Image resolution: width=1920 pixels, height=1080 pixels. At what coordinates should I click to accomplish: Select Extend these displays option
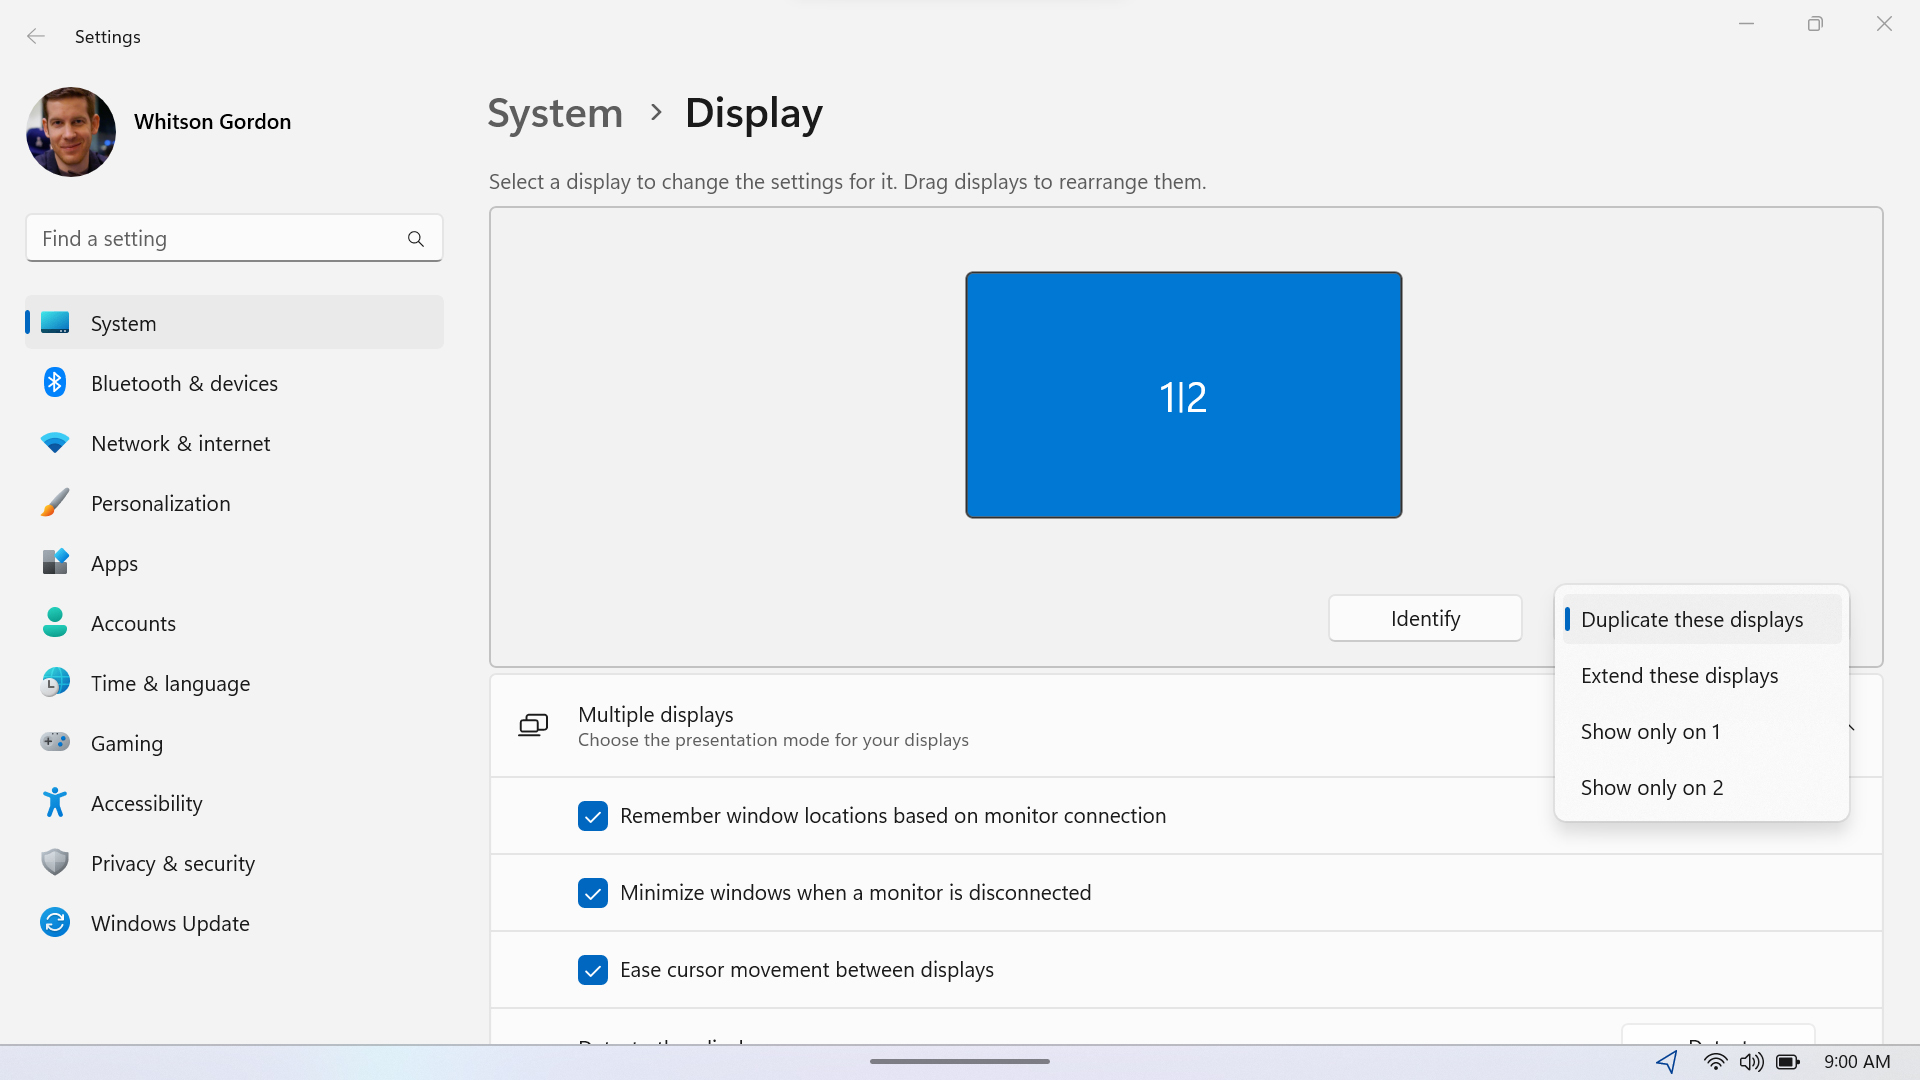coord(1680,674)
